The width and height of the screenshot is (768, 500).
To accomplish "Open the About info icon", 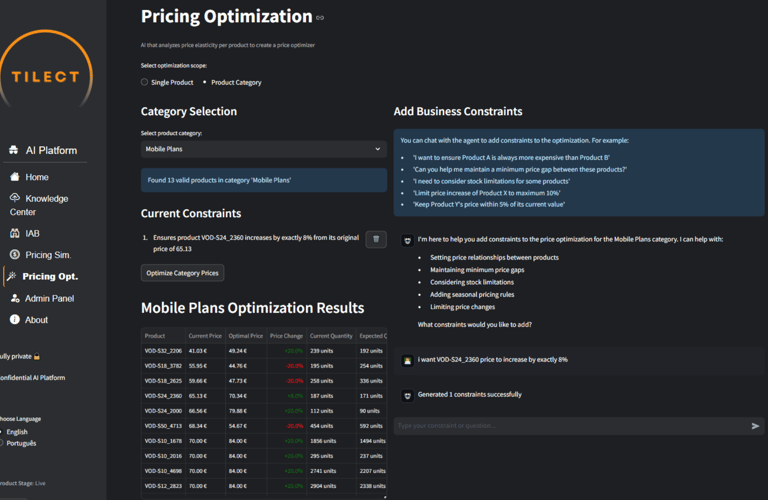I will click(x=15, y=320).
